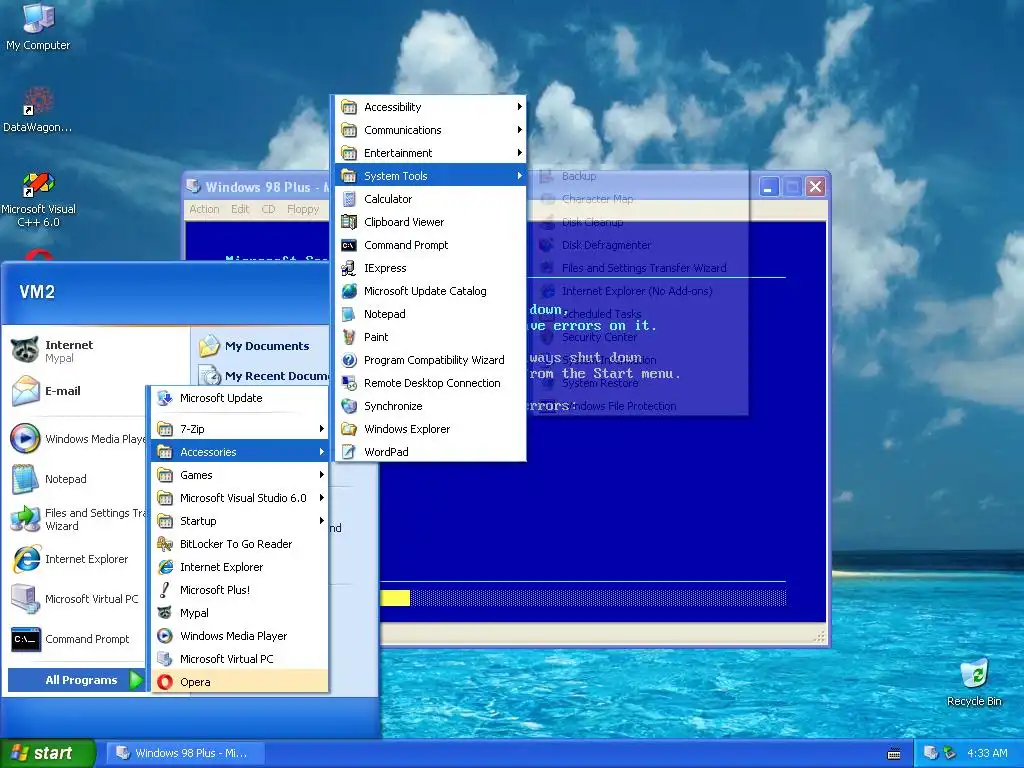Open Internet Explorer from start menu left pane

pyautogui.click(x=77, y=559)
